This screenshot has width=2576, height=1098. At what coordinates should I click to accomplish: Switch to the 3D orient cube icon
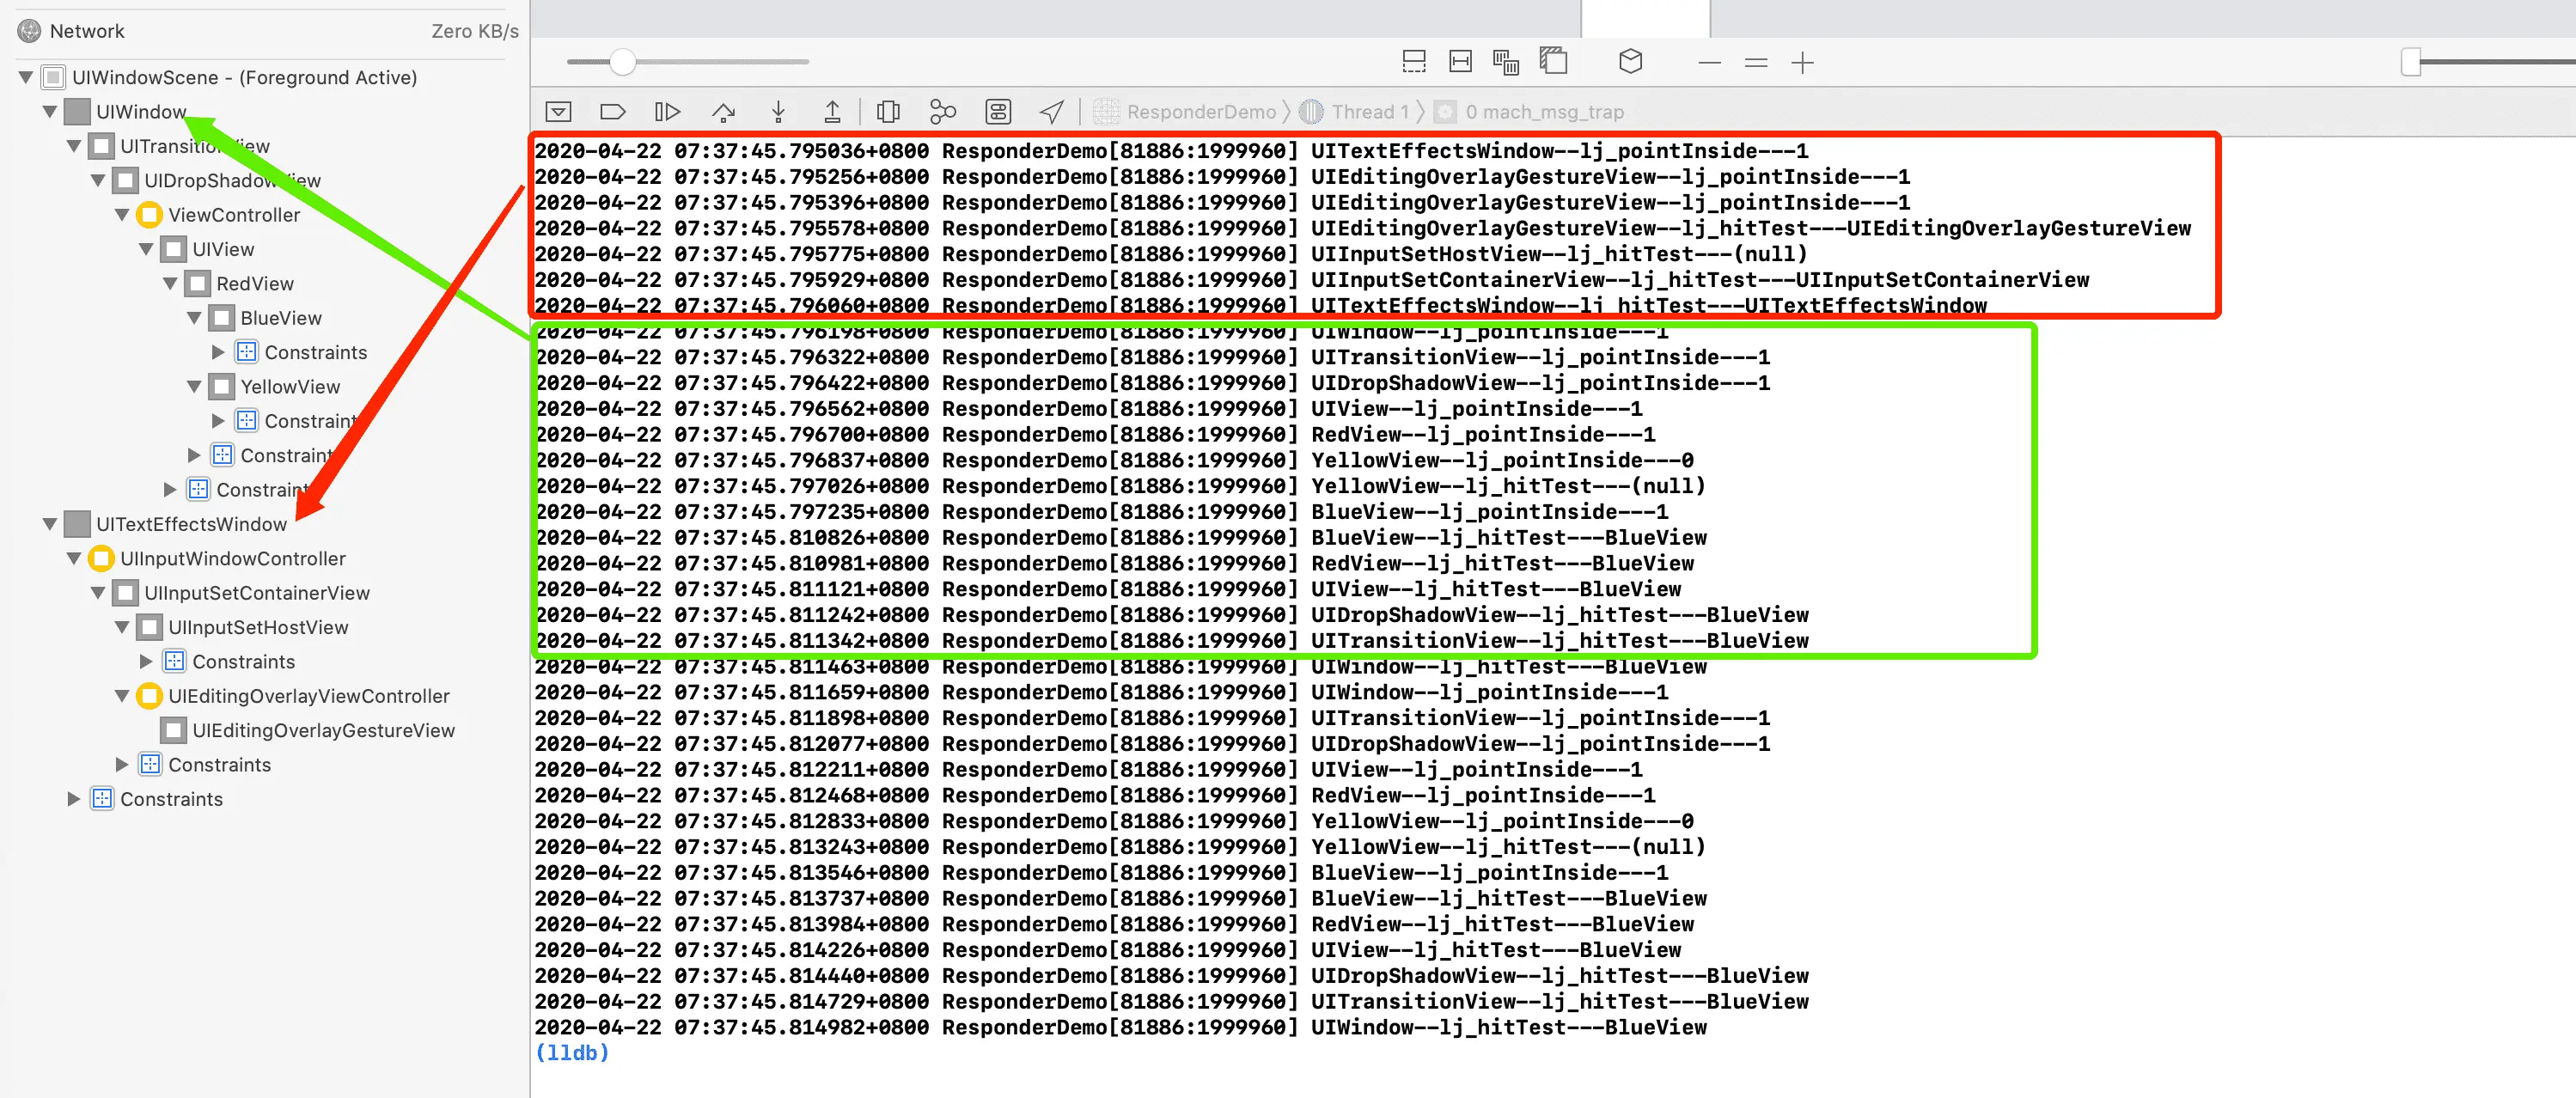(1630, 62)
